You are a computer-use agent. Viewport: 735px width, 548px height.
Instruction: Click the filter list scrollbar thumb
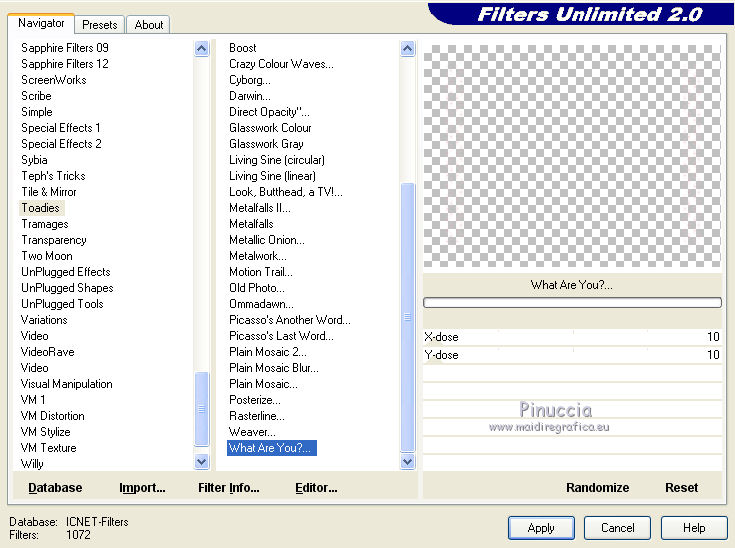point(408,317)
